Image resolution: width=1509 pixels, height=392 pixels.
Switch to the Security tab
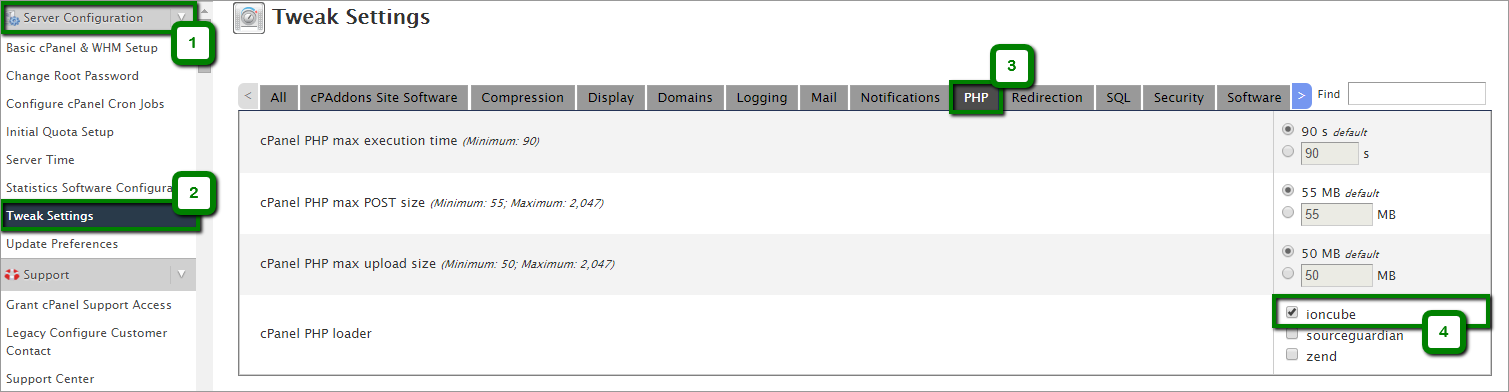click(1178, 97)
